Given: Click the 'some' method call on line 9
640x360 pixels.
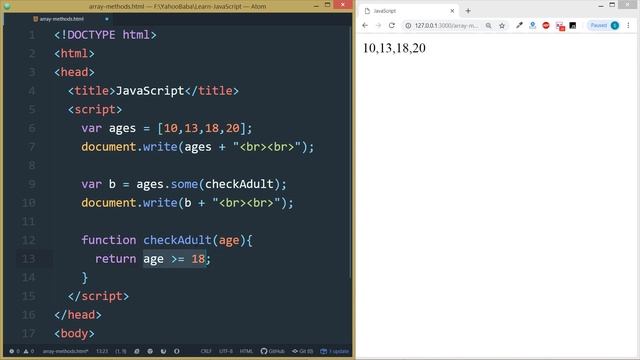Looking at the screenshot, I should (x=184, y=184).
